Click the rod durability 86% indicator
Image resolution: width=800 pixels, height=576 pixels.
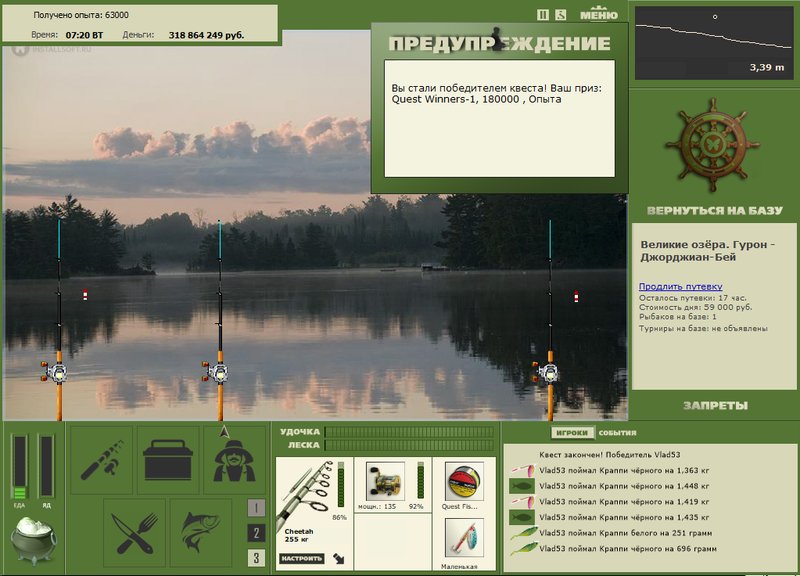[341, 484]
